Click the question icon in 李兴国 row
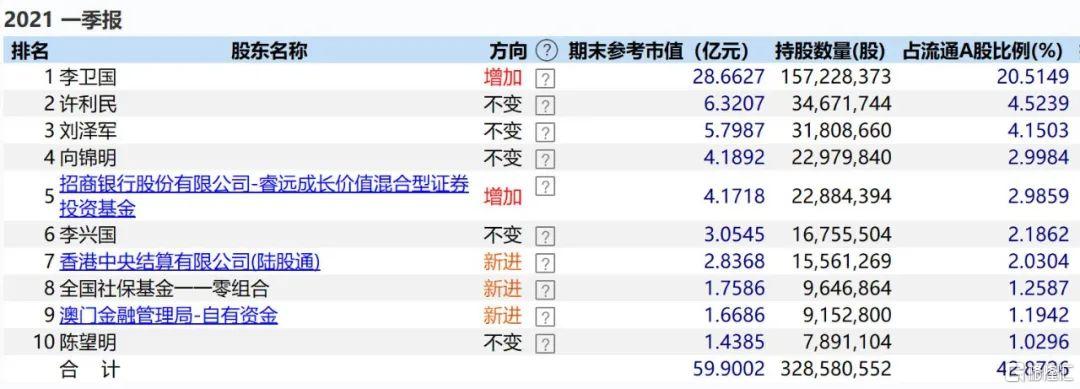The image size is (1080, 389). point(545,237)
